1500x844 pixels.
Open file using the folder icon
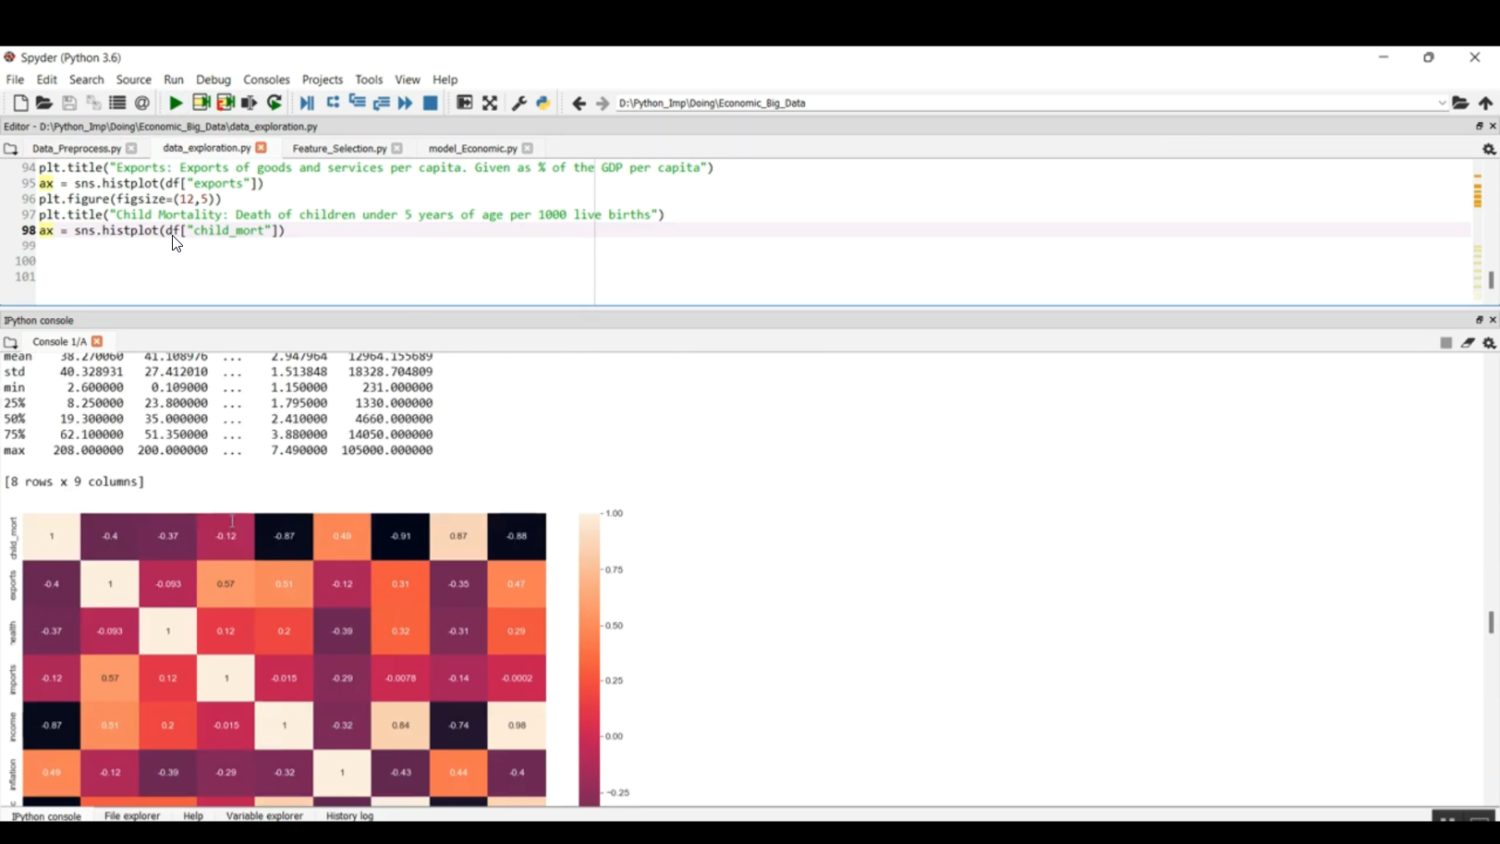44,103
